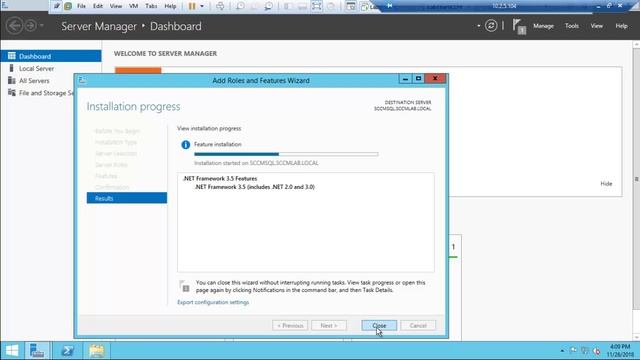Close the wizard with the red X
Screen dimensions: 640x360
(x=436, y=78)
